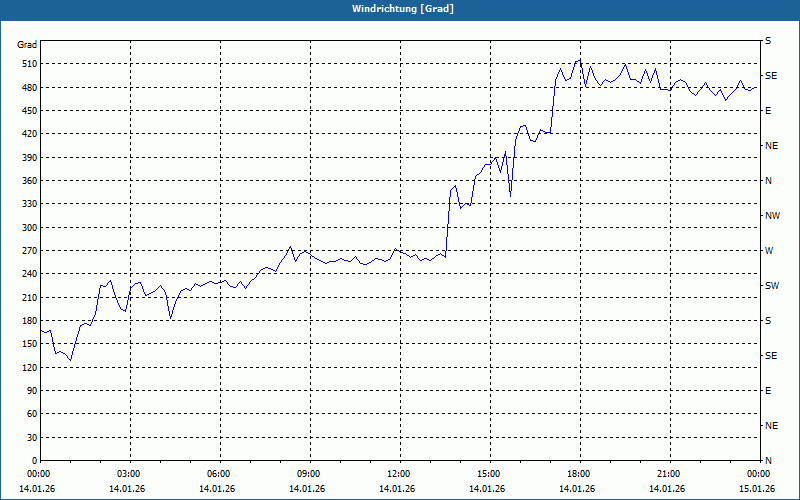Click the 21:00 time axis label
The width and height of the screenshot is (800, 500).
click(x=668, y=474)
